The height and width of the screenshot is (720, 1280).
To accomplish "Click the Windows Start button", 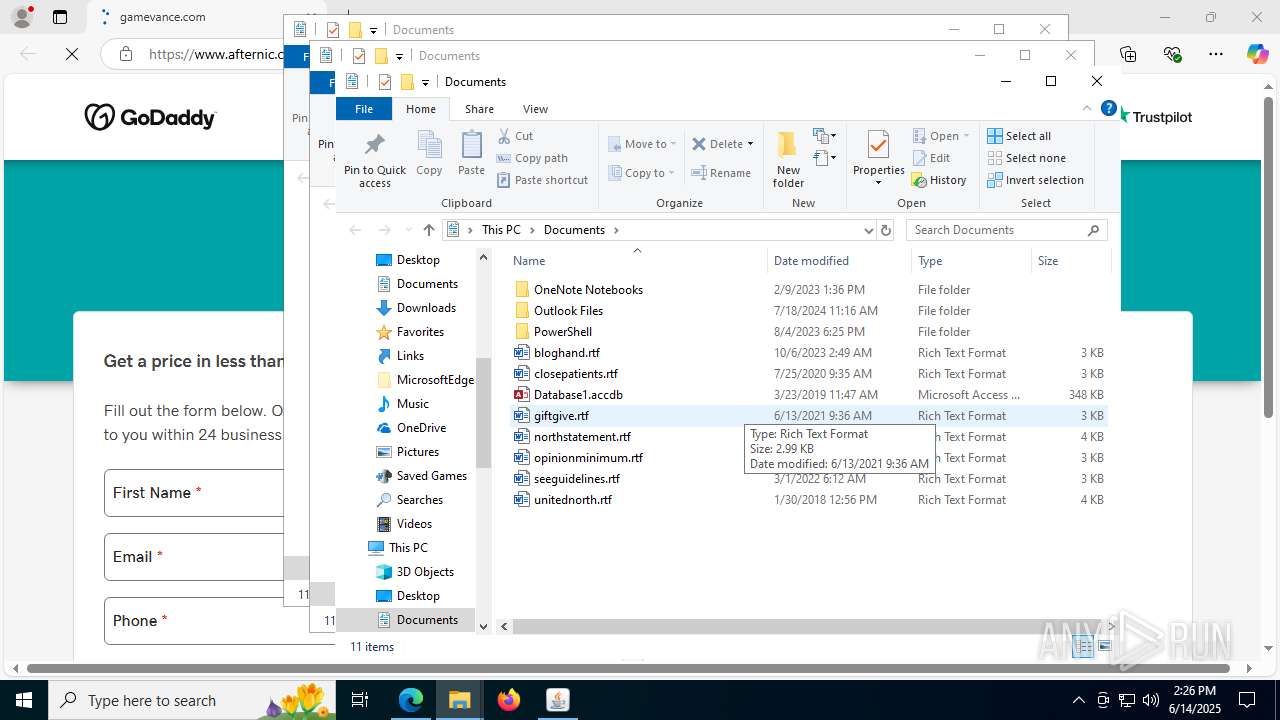I will pos(23,700).
